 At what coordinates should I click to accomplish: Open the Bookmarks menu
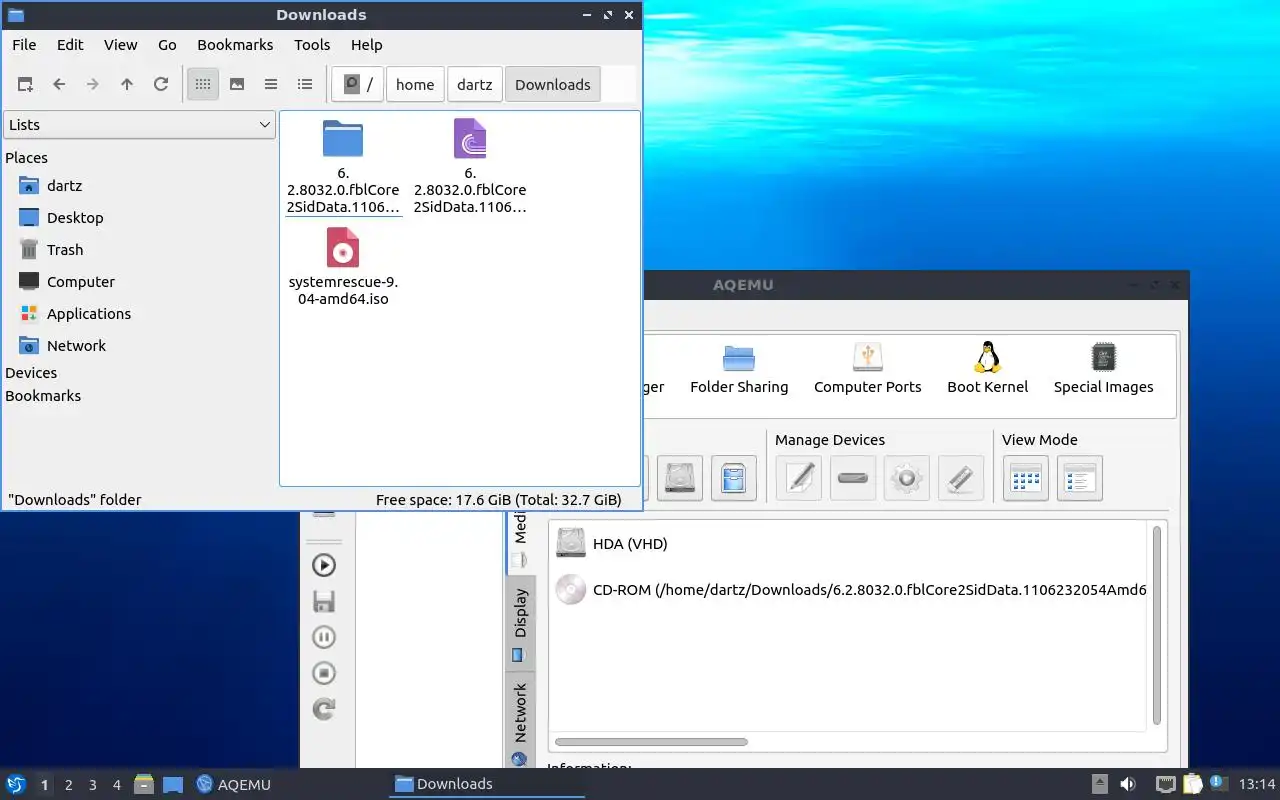[235, 45]
